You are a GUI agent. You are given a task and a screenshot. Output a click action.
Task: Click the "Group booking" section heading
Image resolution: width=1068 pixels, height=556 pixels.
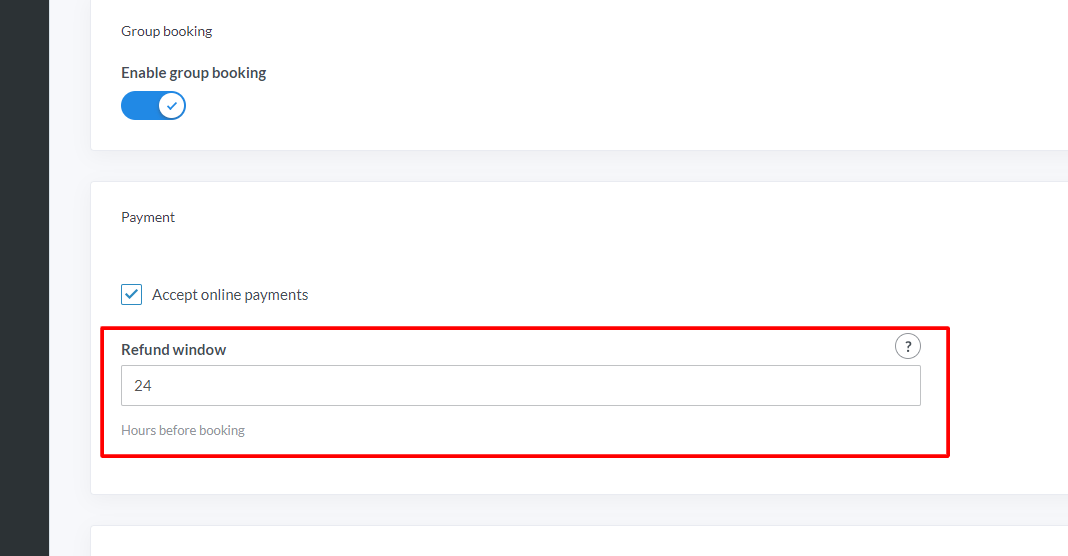click(x=166, y=31)
